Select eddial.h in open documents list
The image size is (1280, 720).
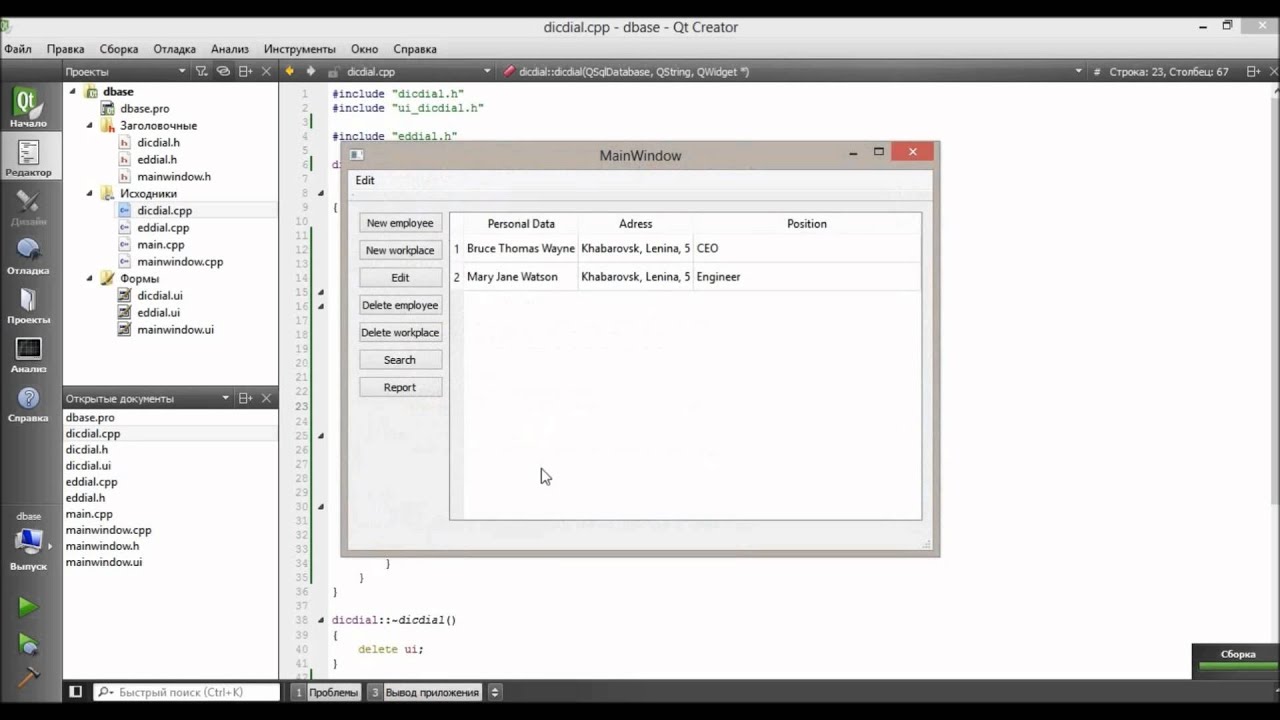[85, 498]
